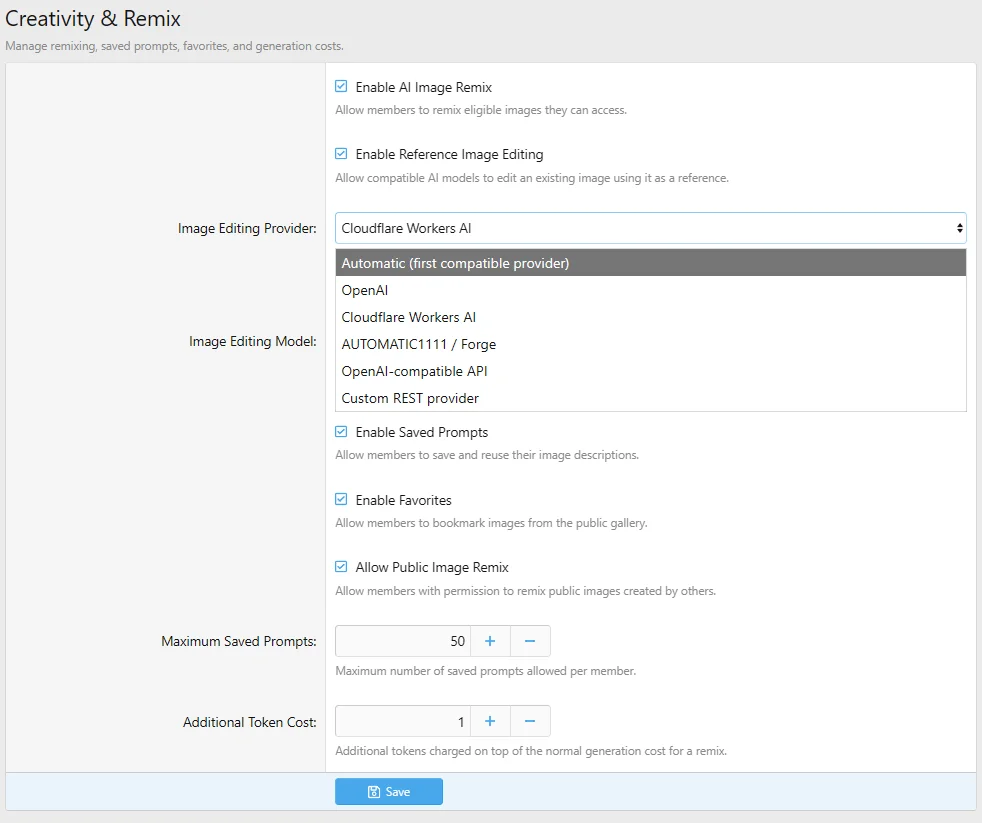Uncheck Enable AI Image Remix checkbox

click(341, 86)
